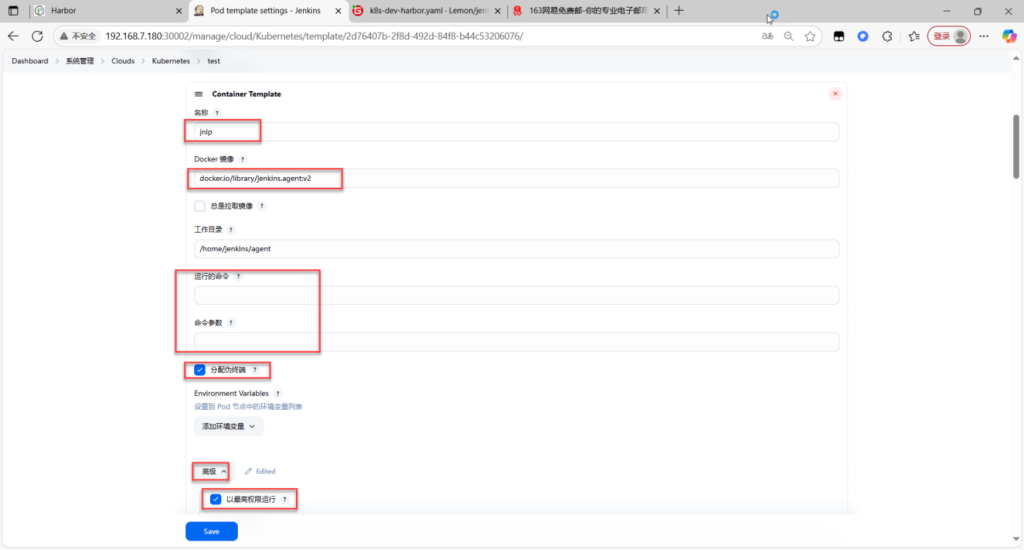This screenshot has height=550, width=1024.
Task: Save the pod template settings
Action: (x=211, y=531)
